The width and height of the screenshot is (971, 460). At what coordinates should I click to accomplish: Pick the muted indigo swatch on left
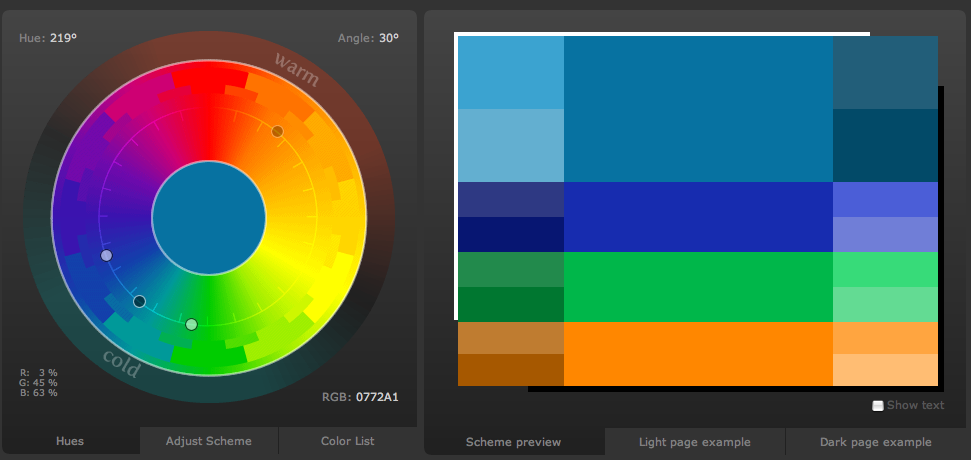tap(511, 199)
